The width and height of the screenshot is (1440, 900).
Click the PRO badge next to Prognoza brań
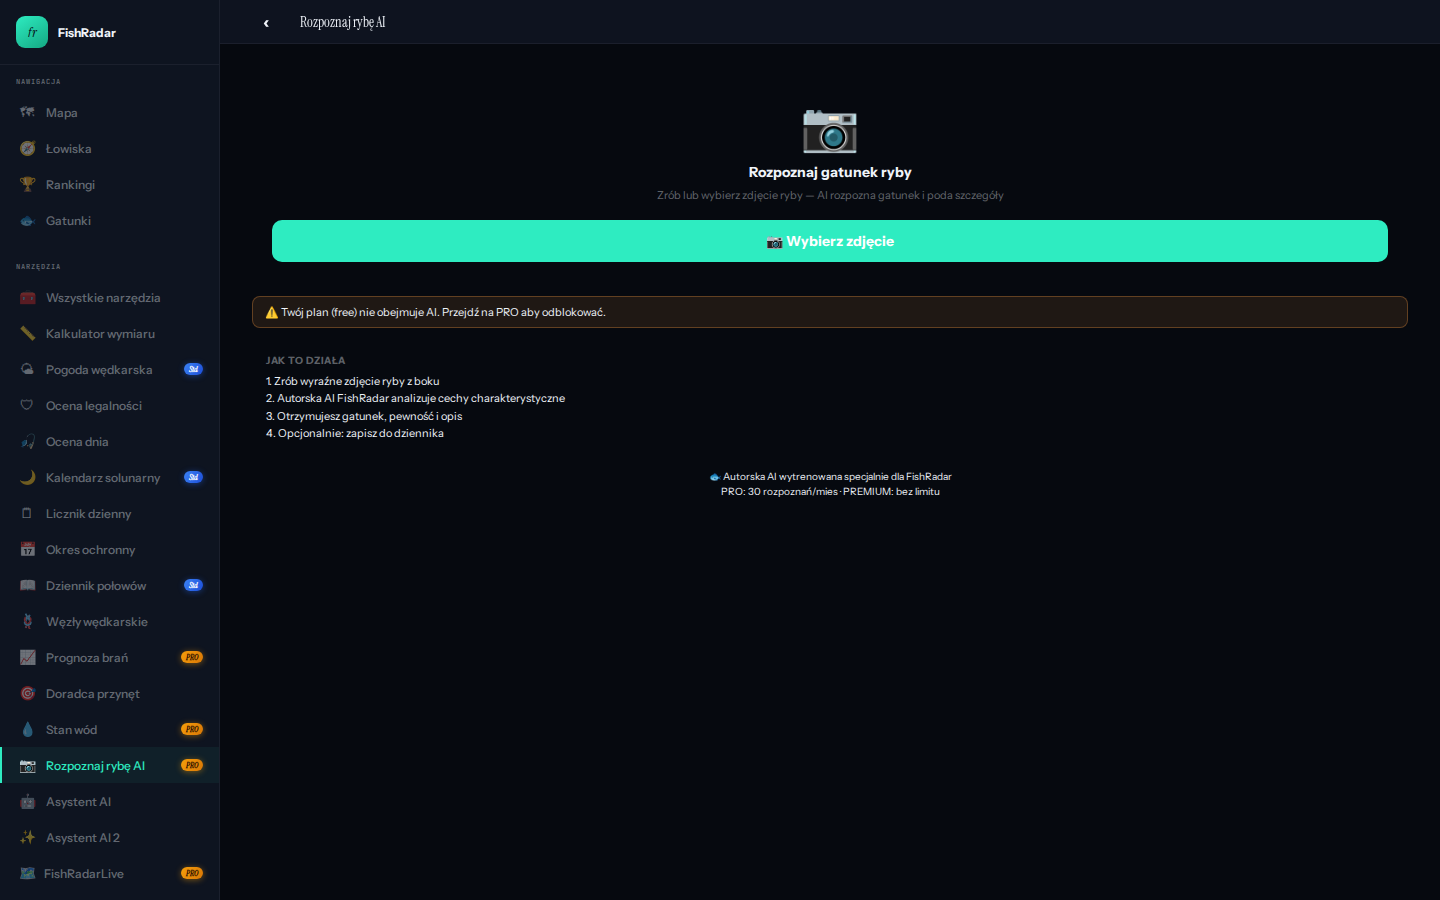pos(192,657)
